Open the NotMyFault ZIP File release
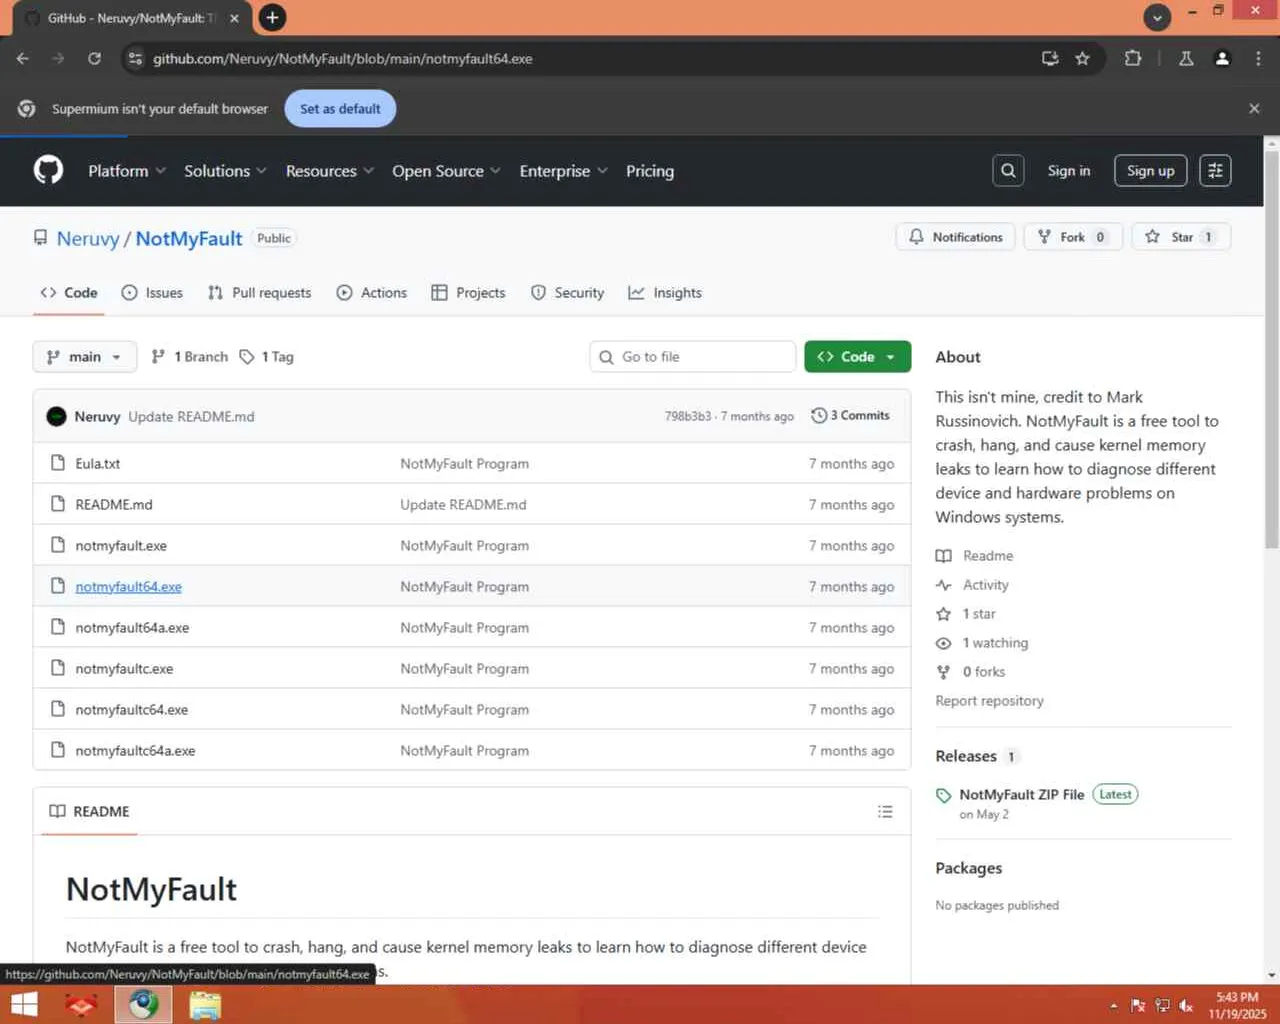 (x=1022, y=795)
